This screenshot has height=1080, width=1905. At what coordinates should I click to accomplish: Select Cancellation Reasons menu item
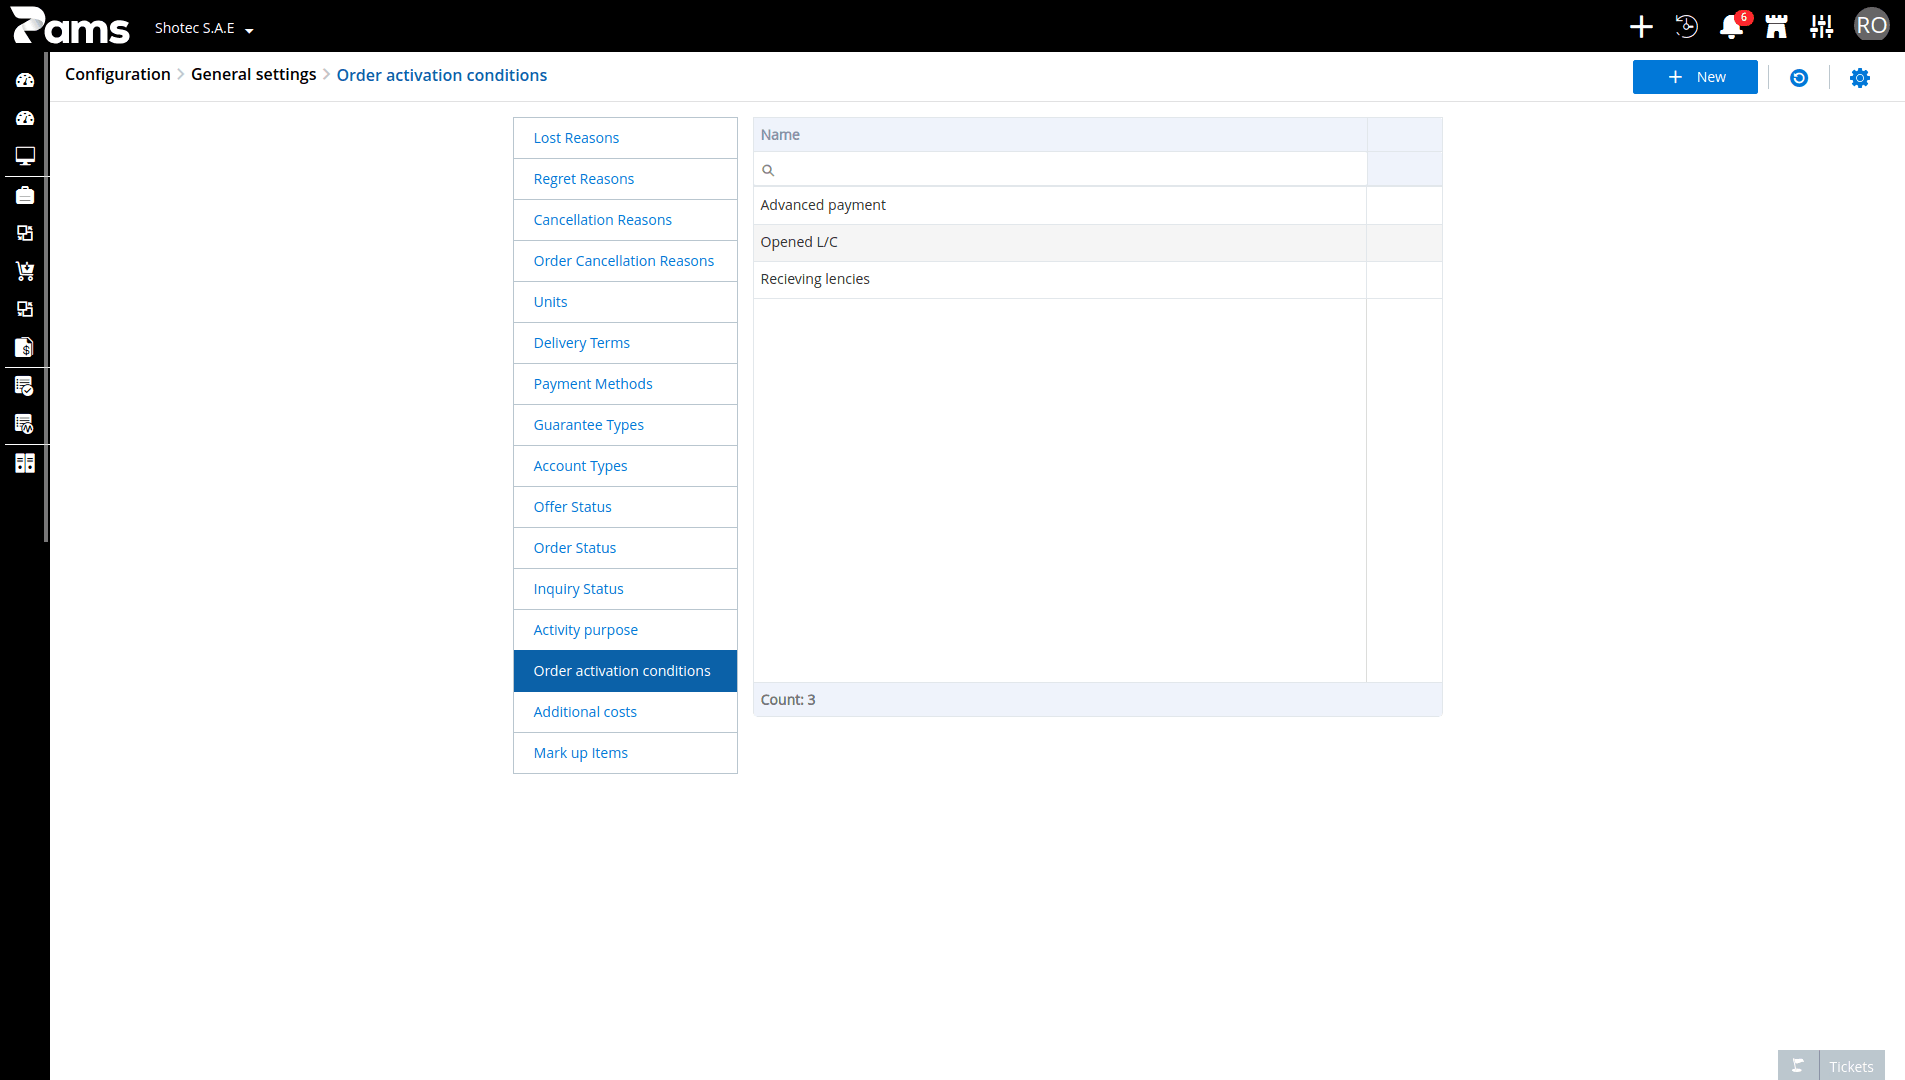click(625, 220)
